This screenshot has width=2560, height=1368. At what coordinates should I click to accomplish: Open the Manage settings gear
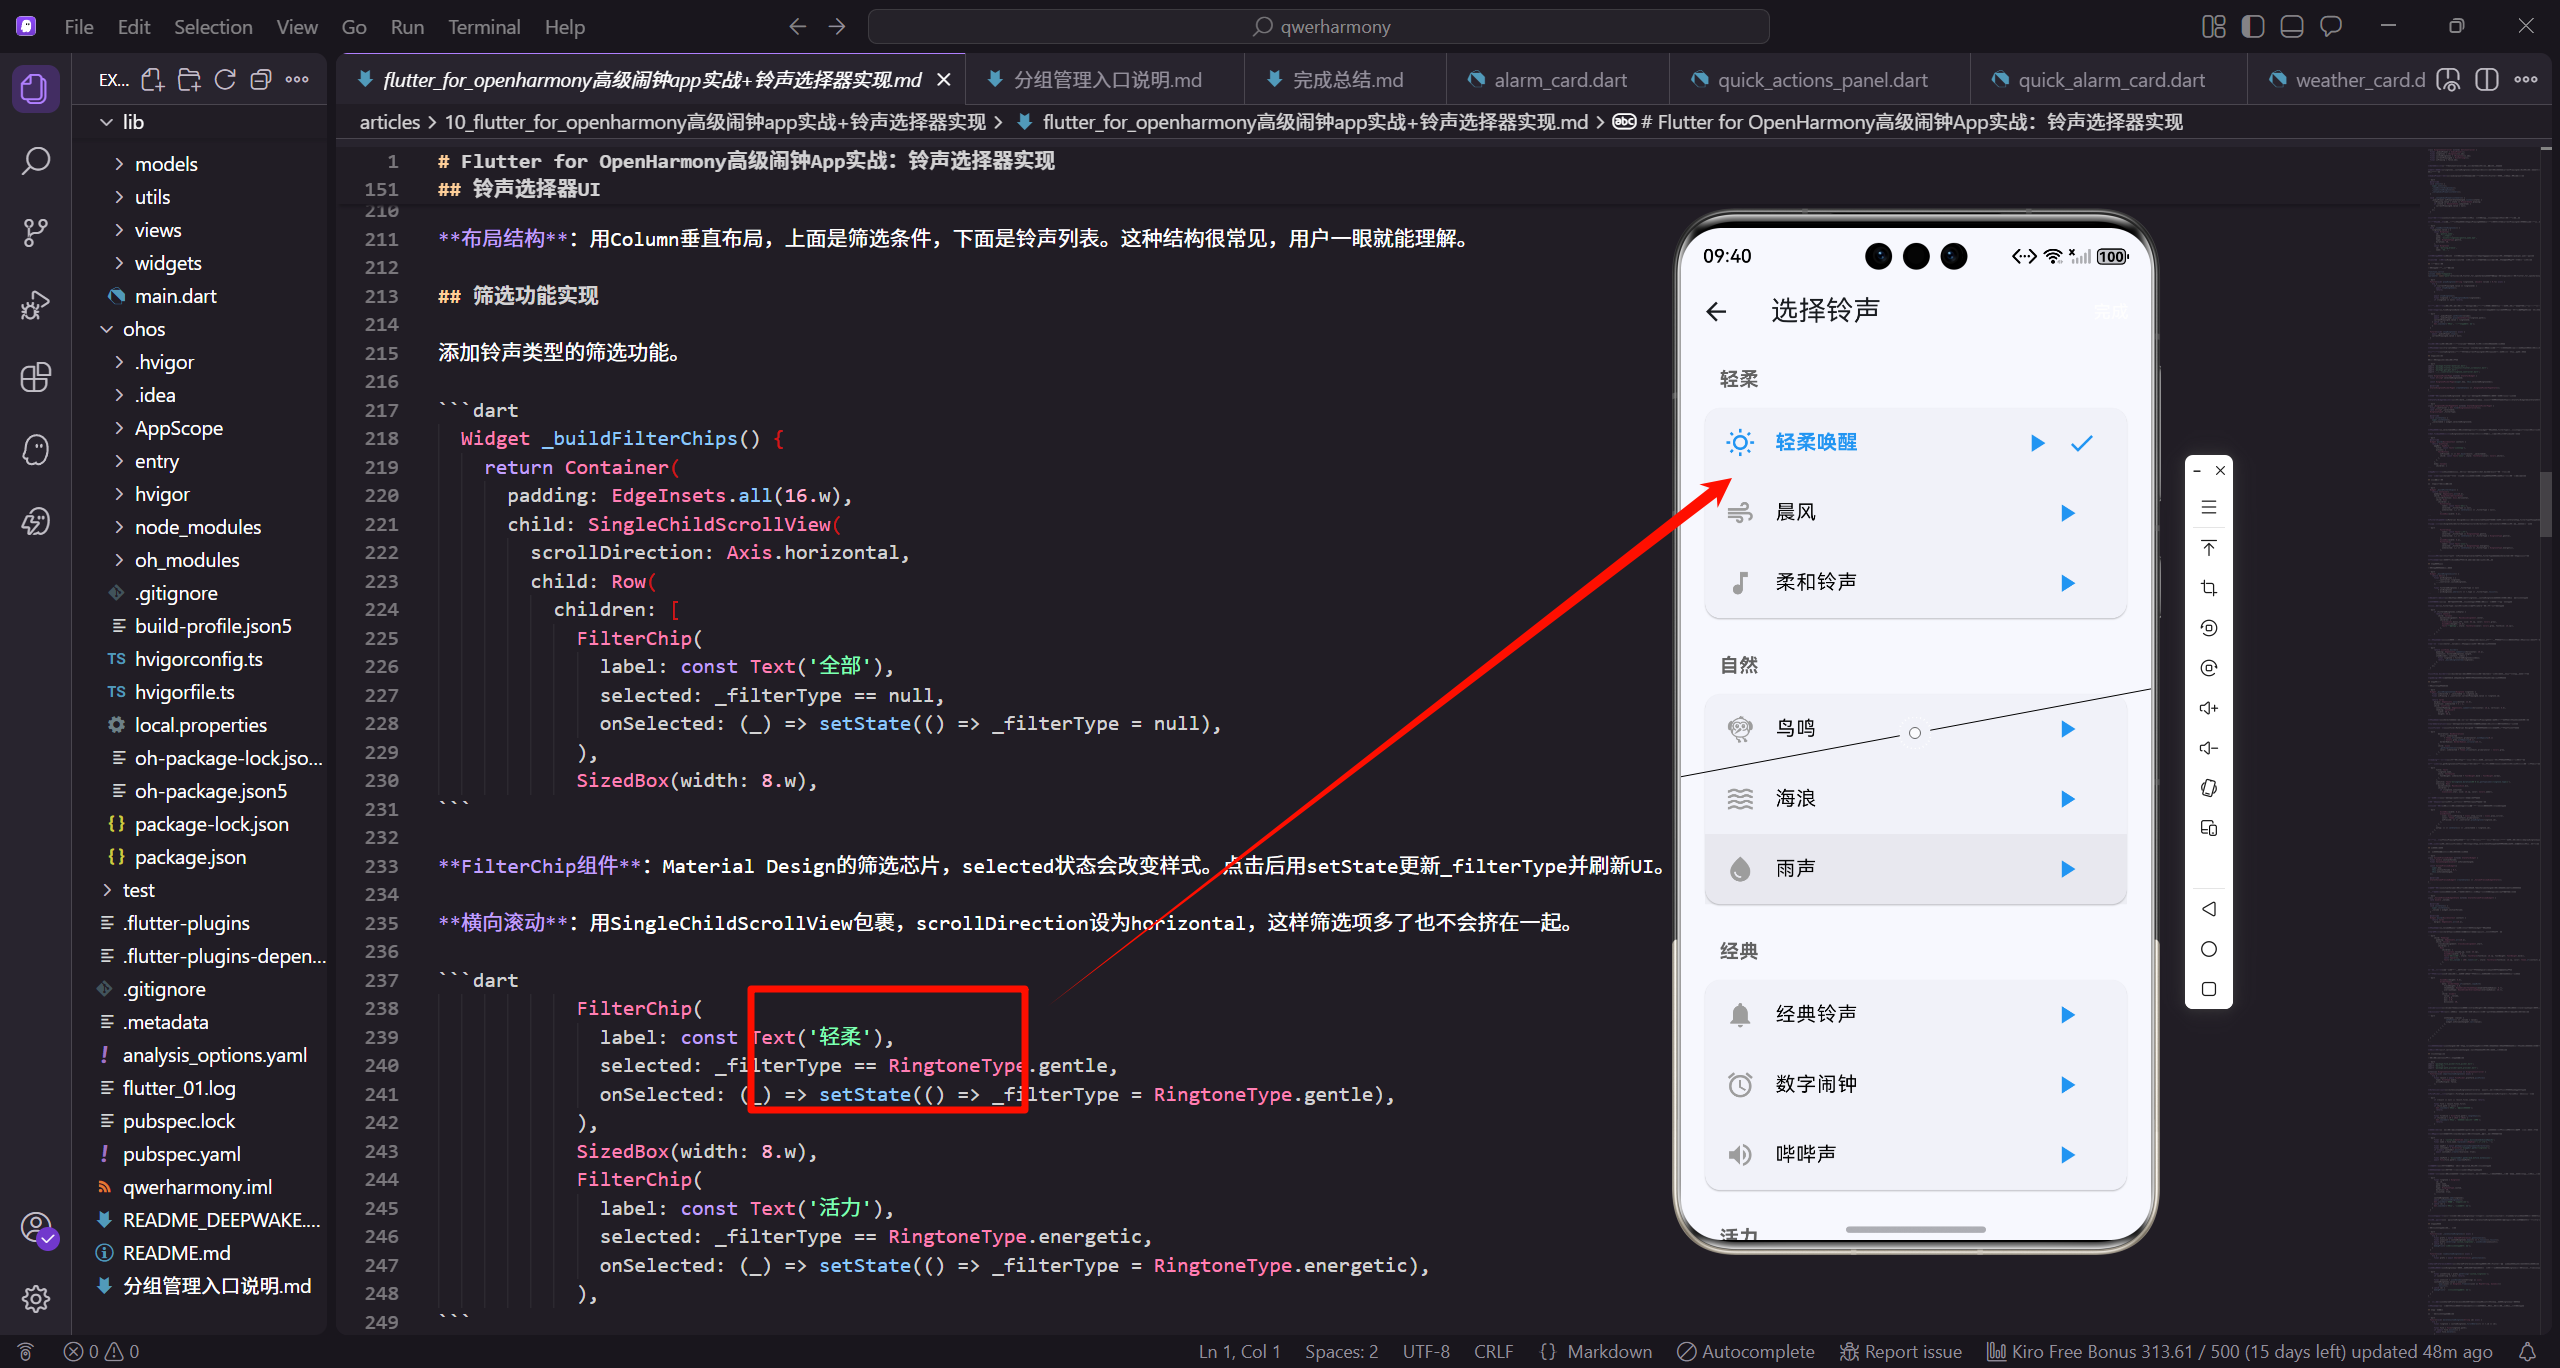(36, 1299)
